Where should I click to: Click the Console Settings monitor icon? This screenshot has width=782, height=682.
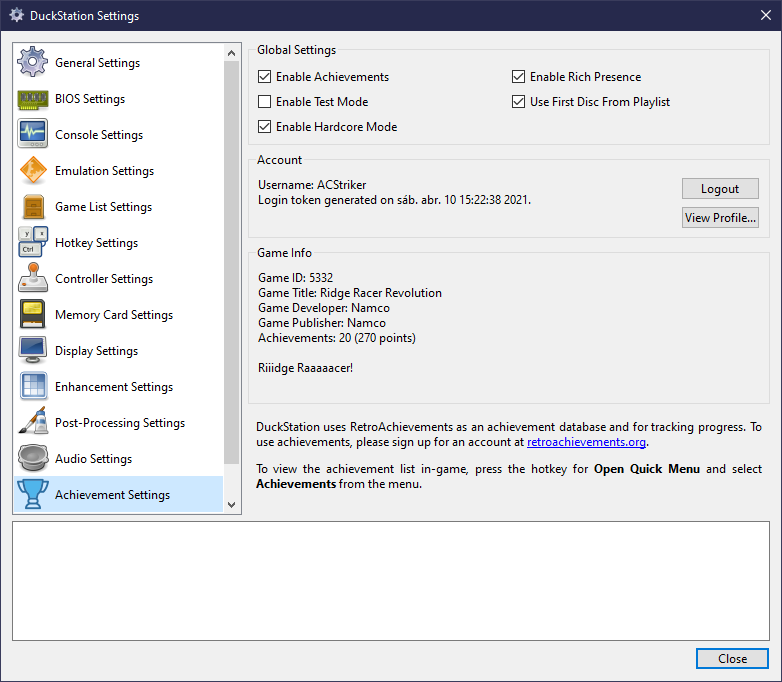pos(32,134)
